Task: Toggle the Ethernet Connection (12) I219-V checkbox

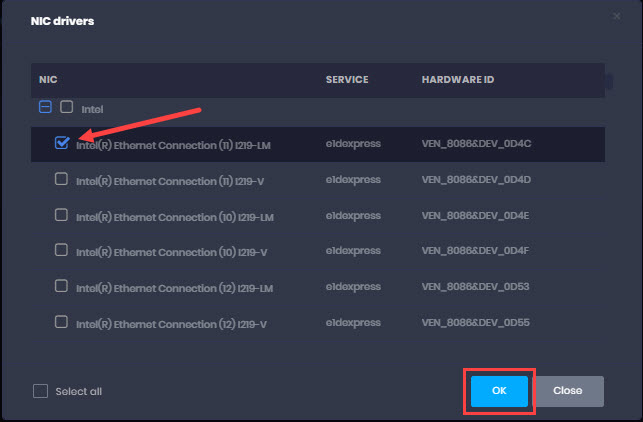Action: pos(62,322)
